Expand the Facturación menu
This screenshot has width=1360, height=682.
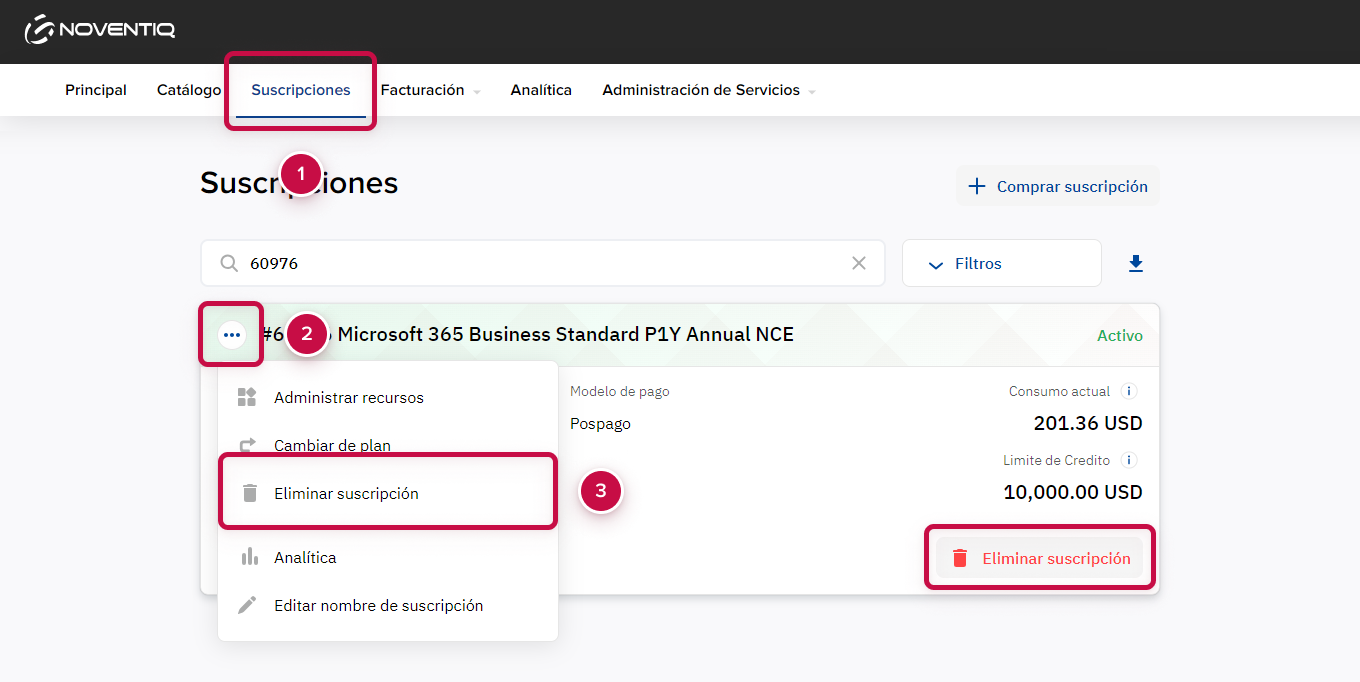pos(430,90)
